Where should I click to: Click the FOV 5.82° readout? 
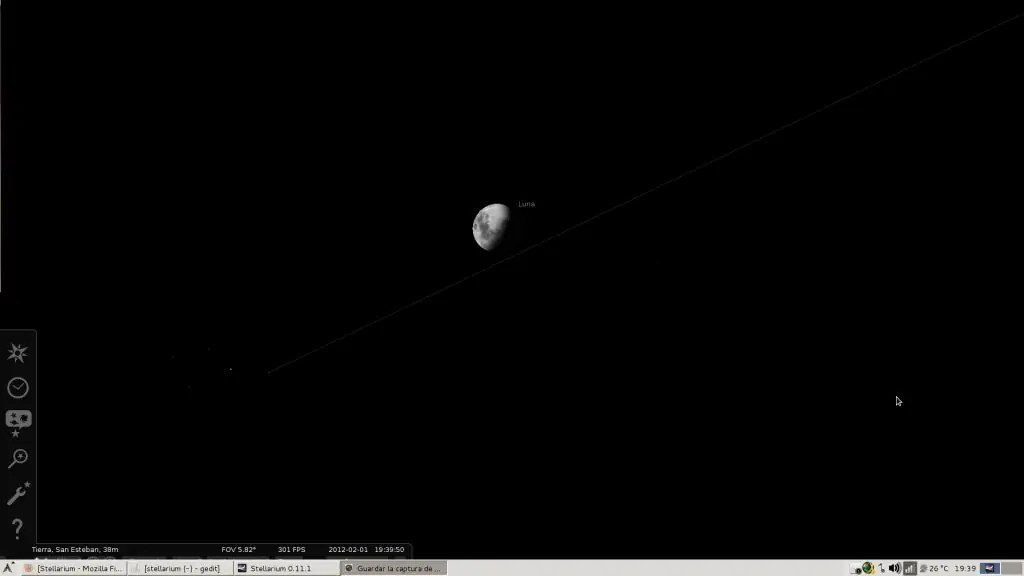(238, 549)
